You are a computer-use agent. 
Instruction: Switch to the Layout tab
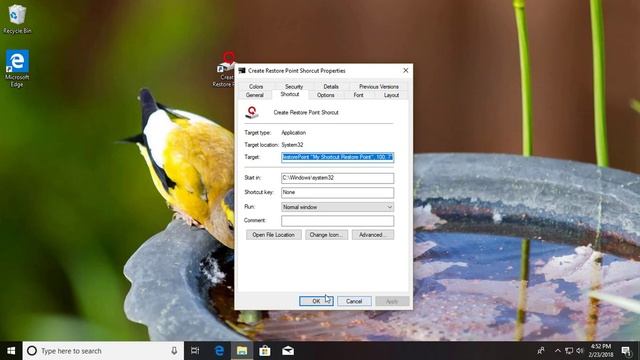[391, 95]
